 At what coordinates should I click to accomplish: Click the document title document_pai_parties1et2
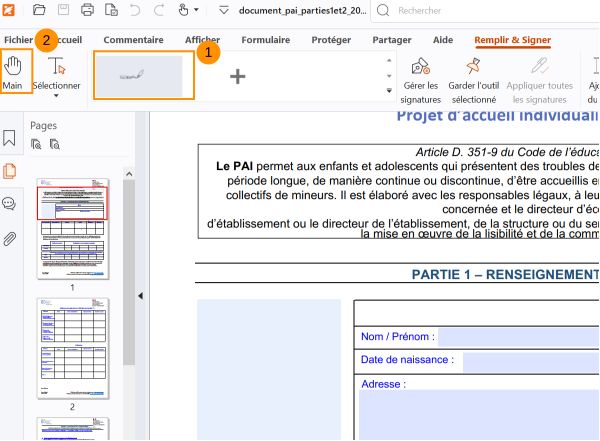coord(302,11)
